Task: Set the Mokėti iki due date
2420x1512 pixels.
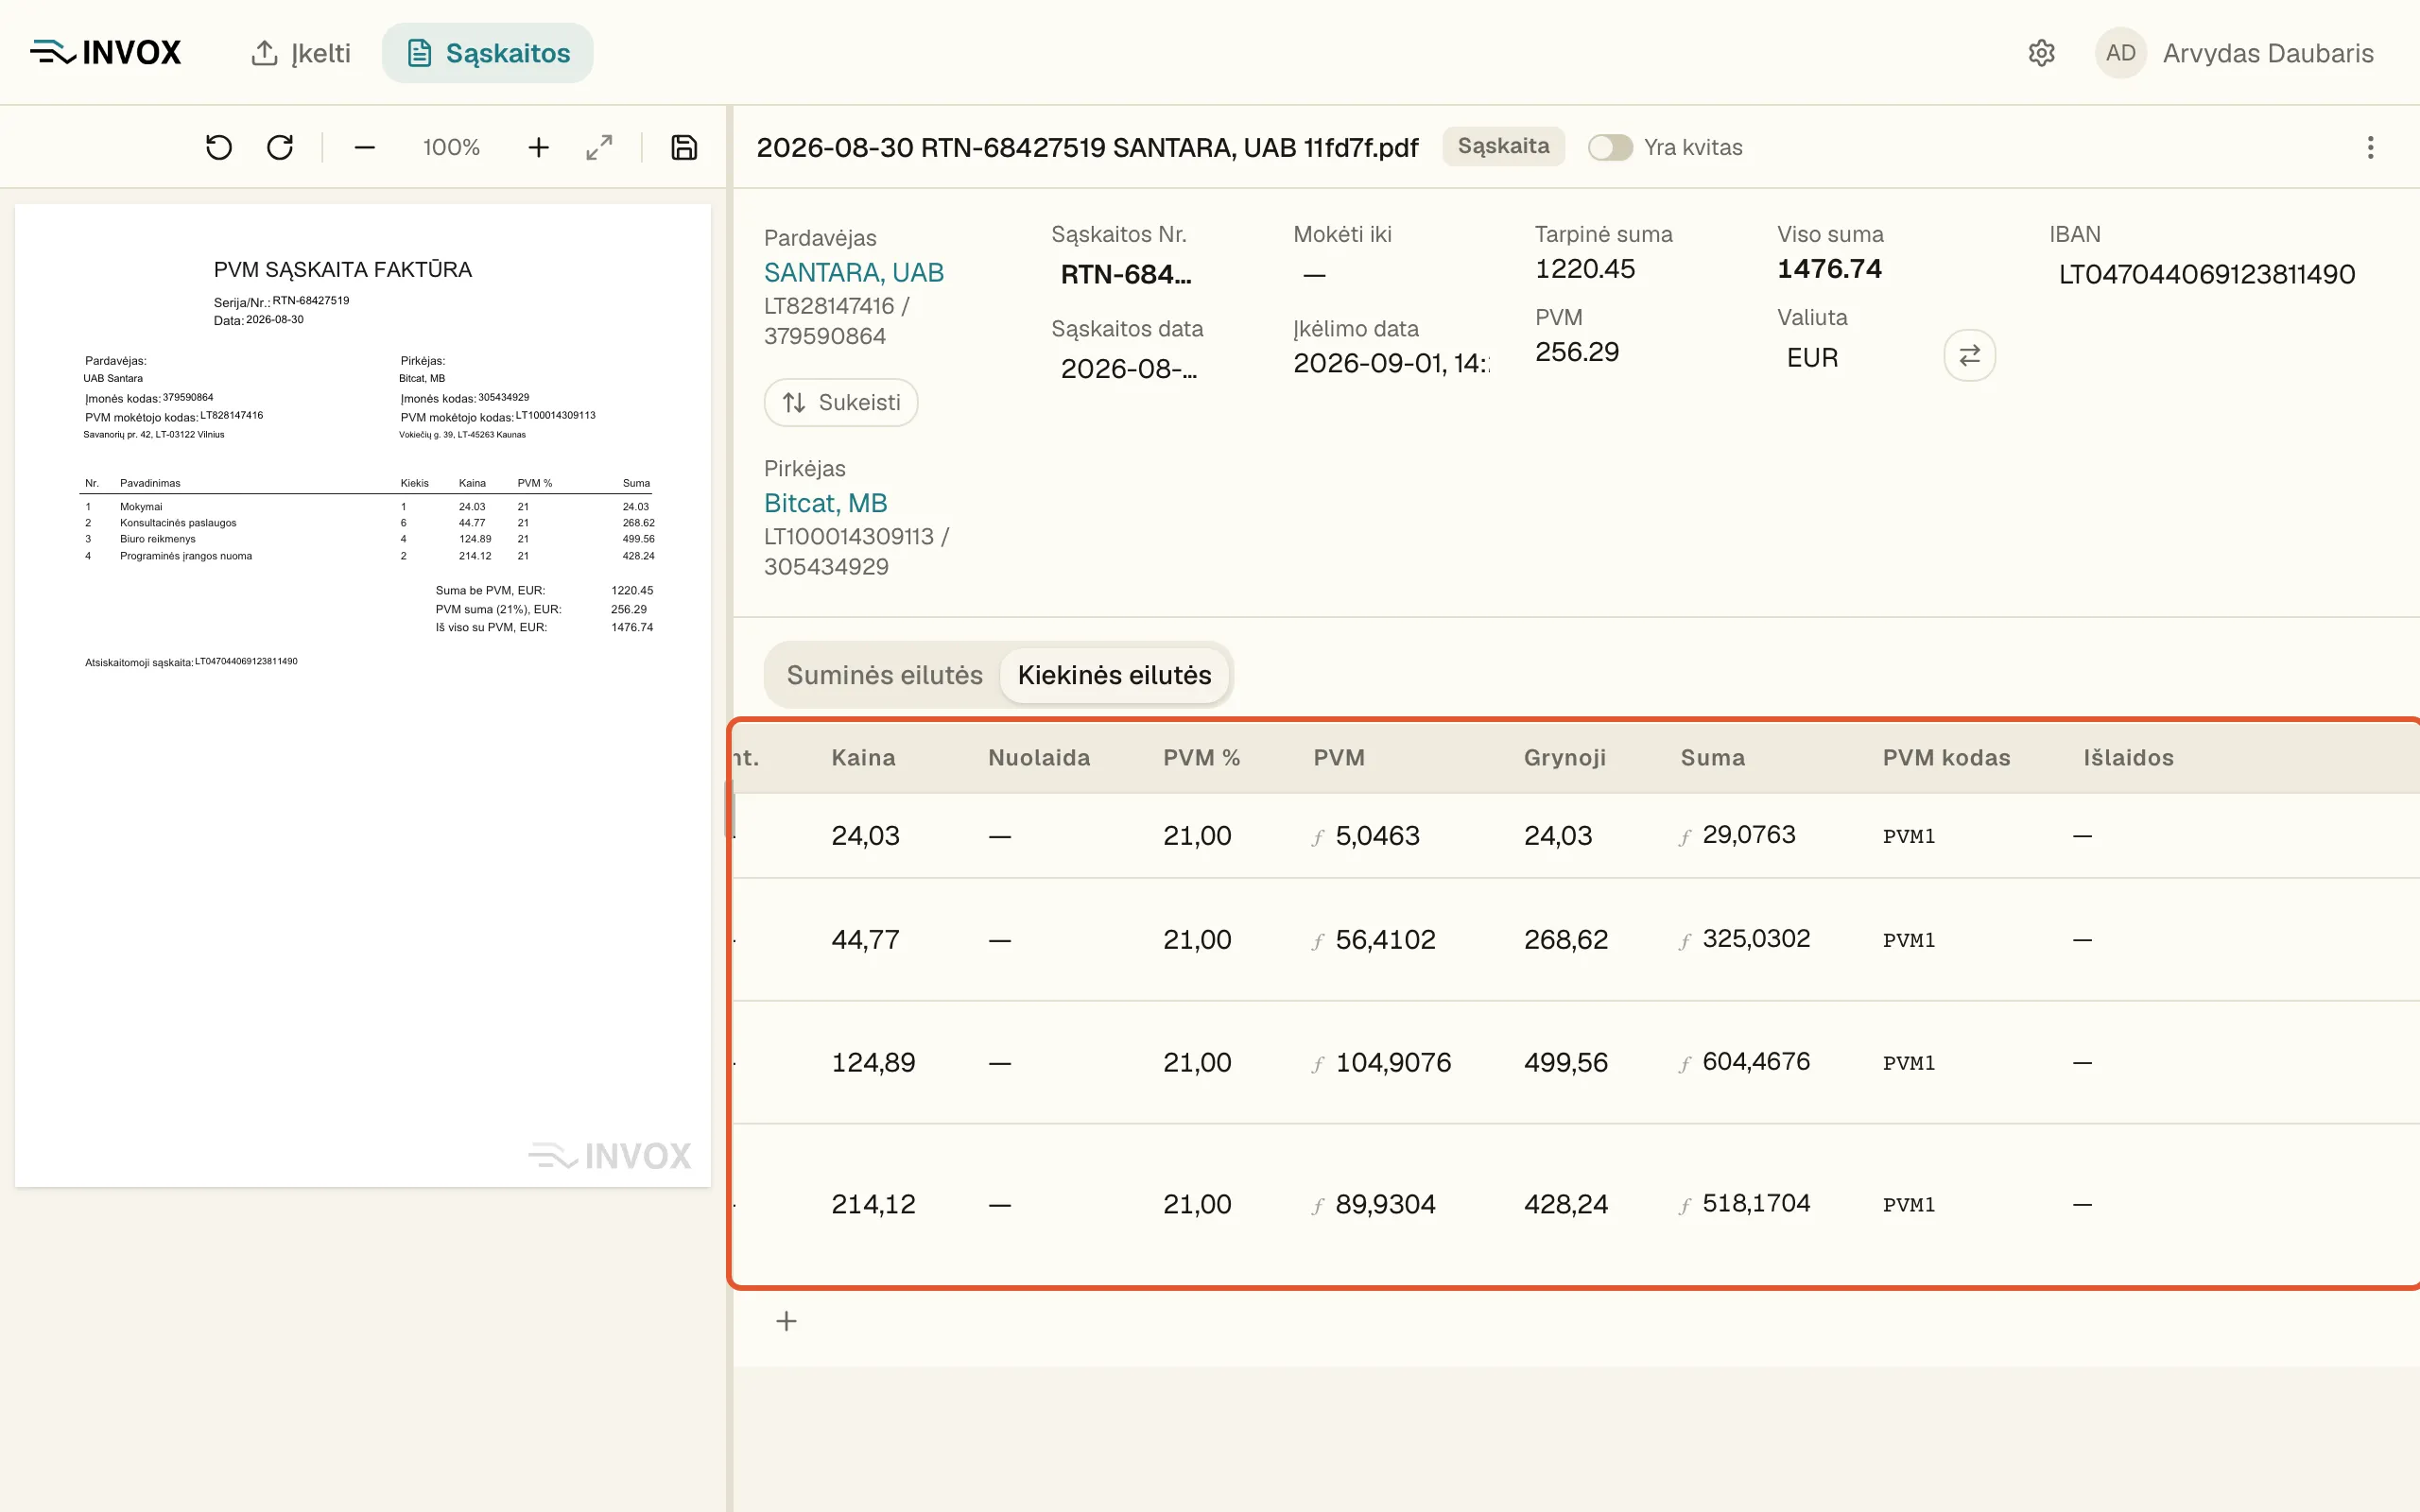Action: (x=1315, y=274)
